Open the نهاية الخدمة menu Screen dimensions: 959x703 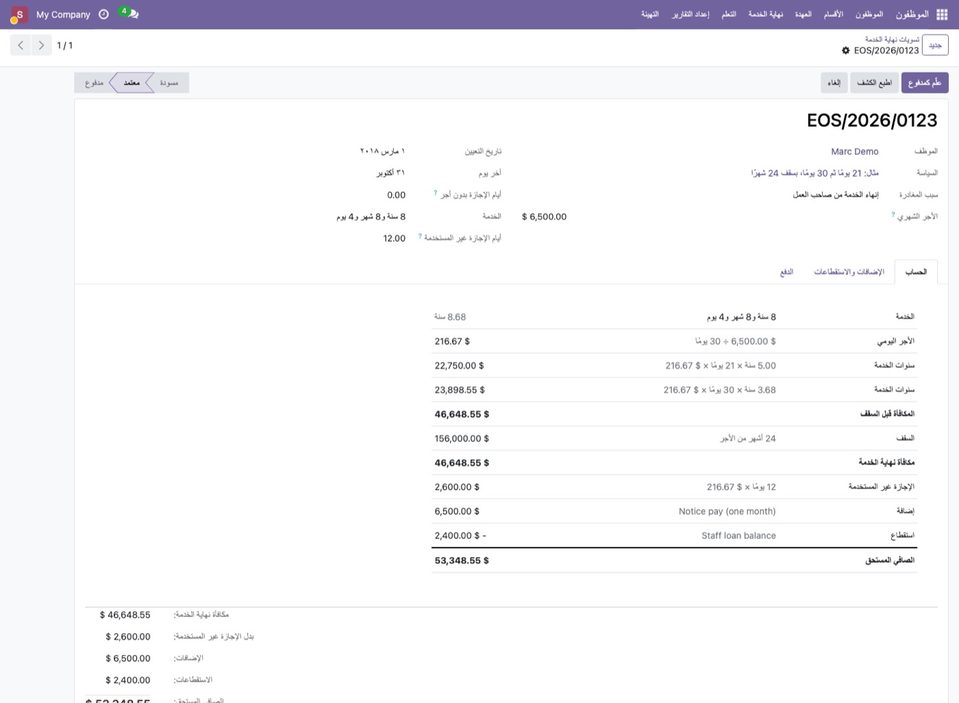click(x=766, y=14)
